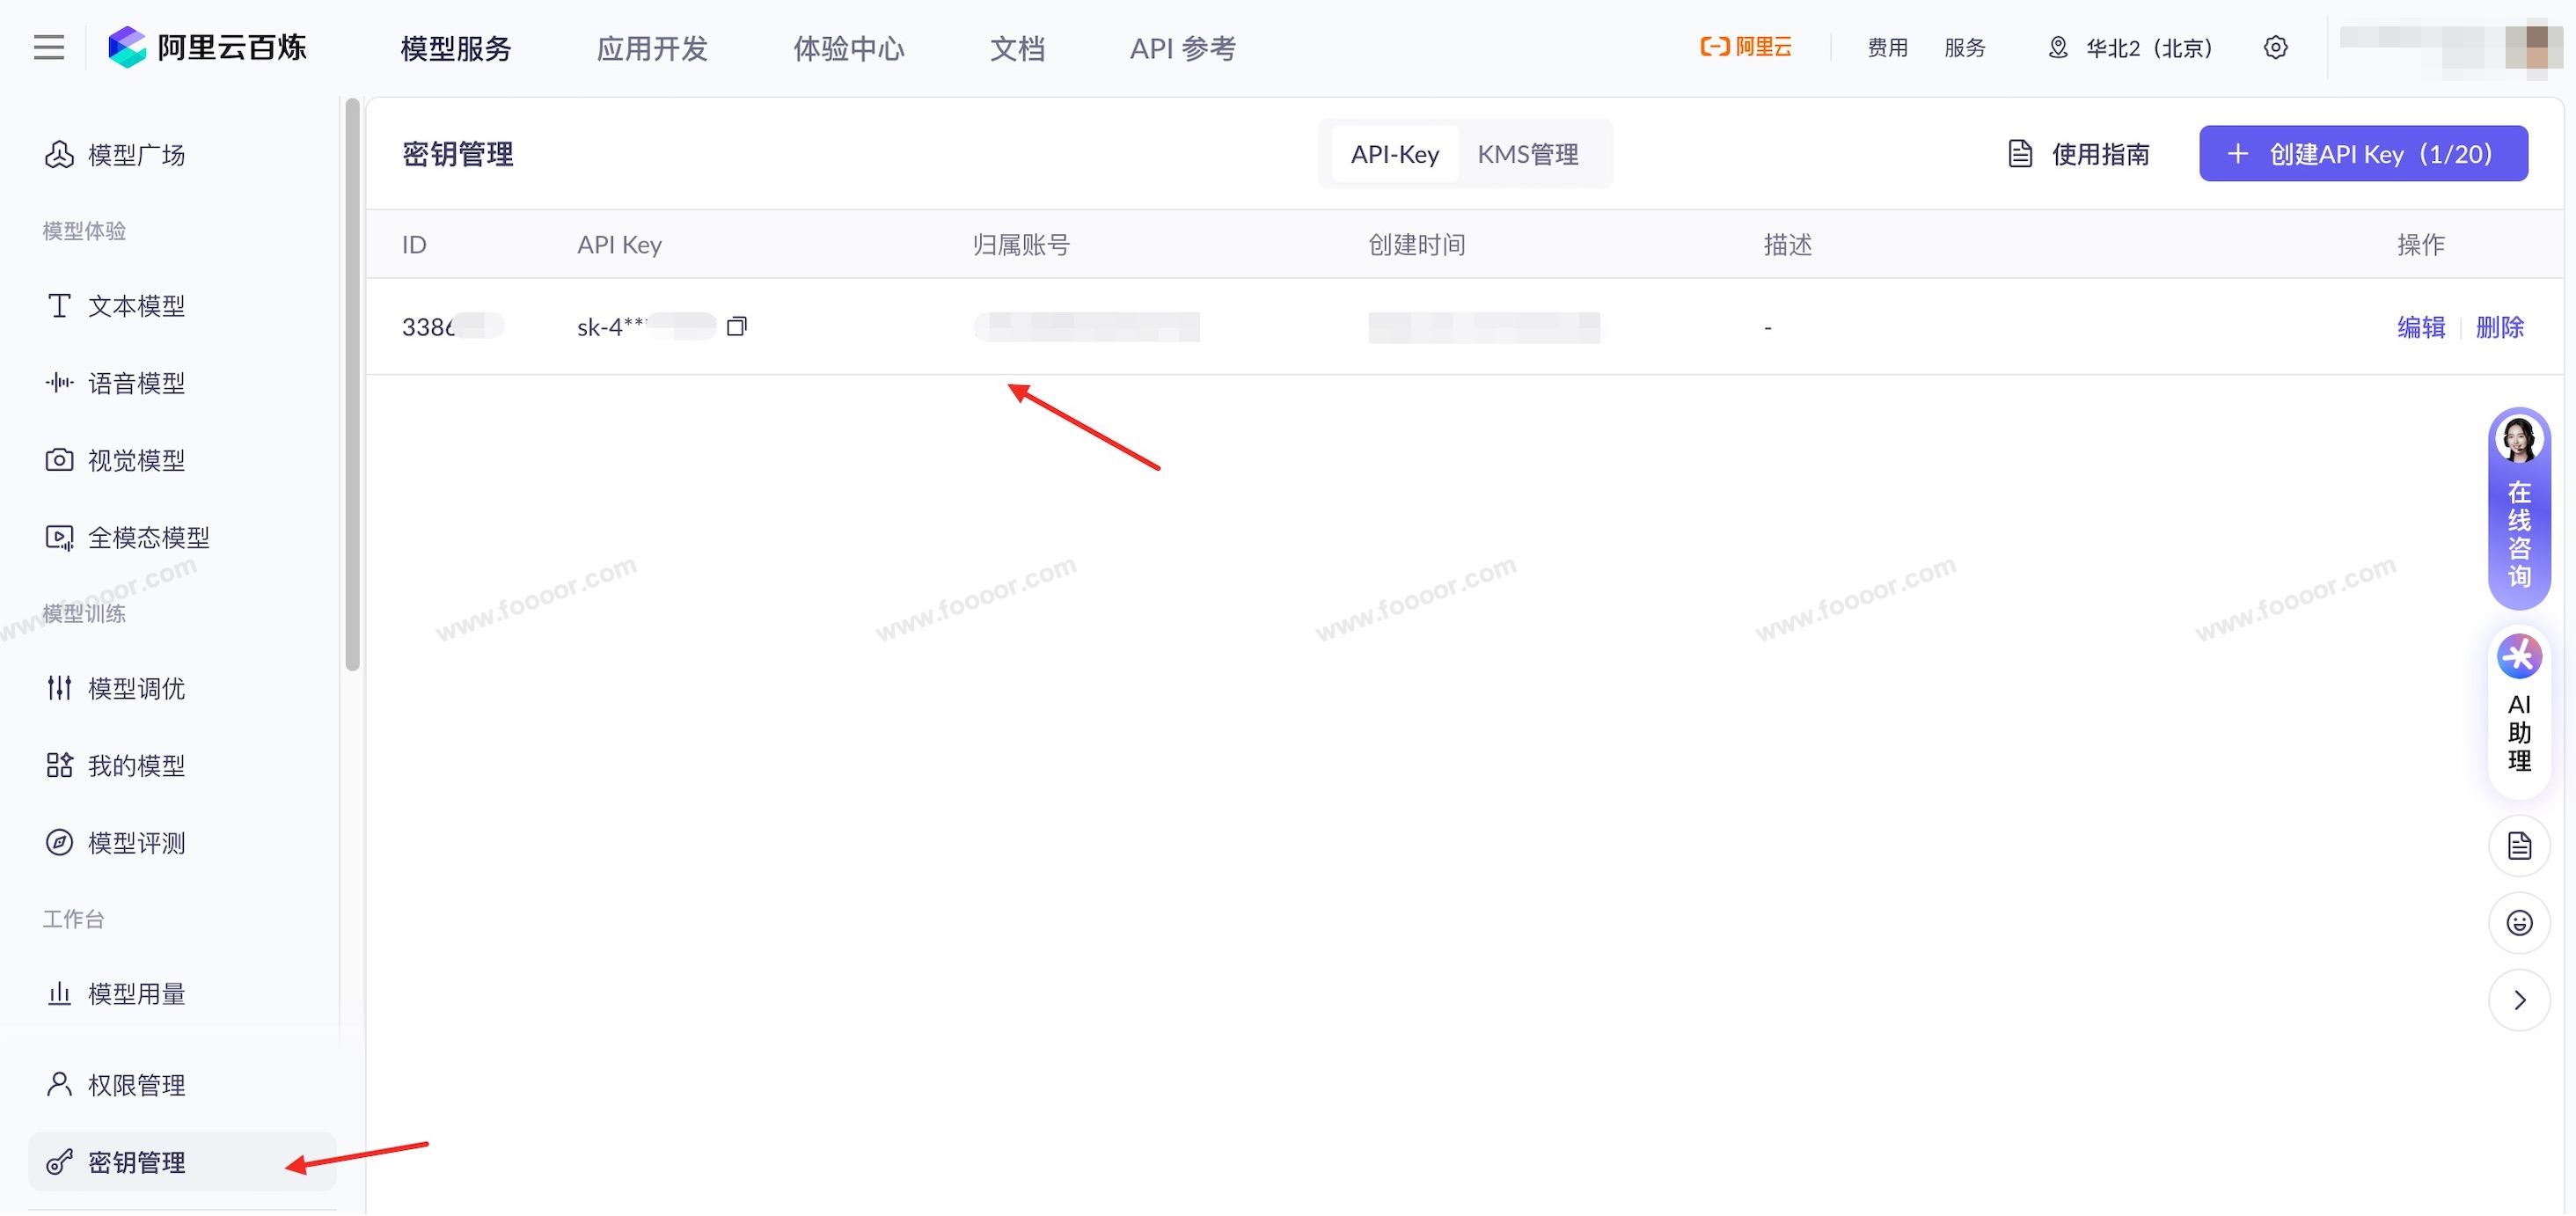
Task: Click 删除 to delete the key
Action: (2499, 327)
